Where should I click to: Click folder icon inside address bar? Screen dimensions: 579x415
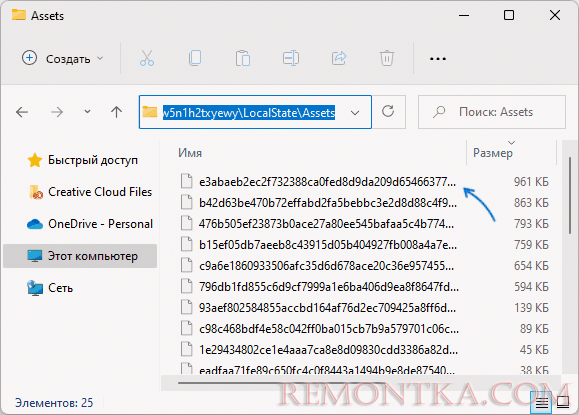coord(150,112)
